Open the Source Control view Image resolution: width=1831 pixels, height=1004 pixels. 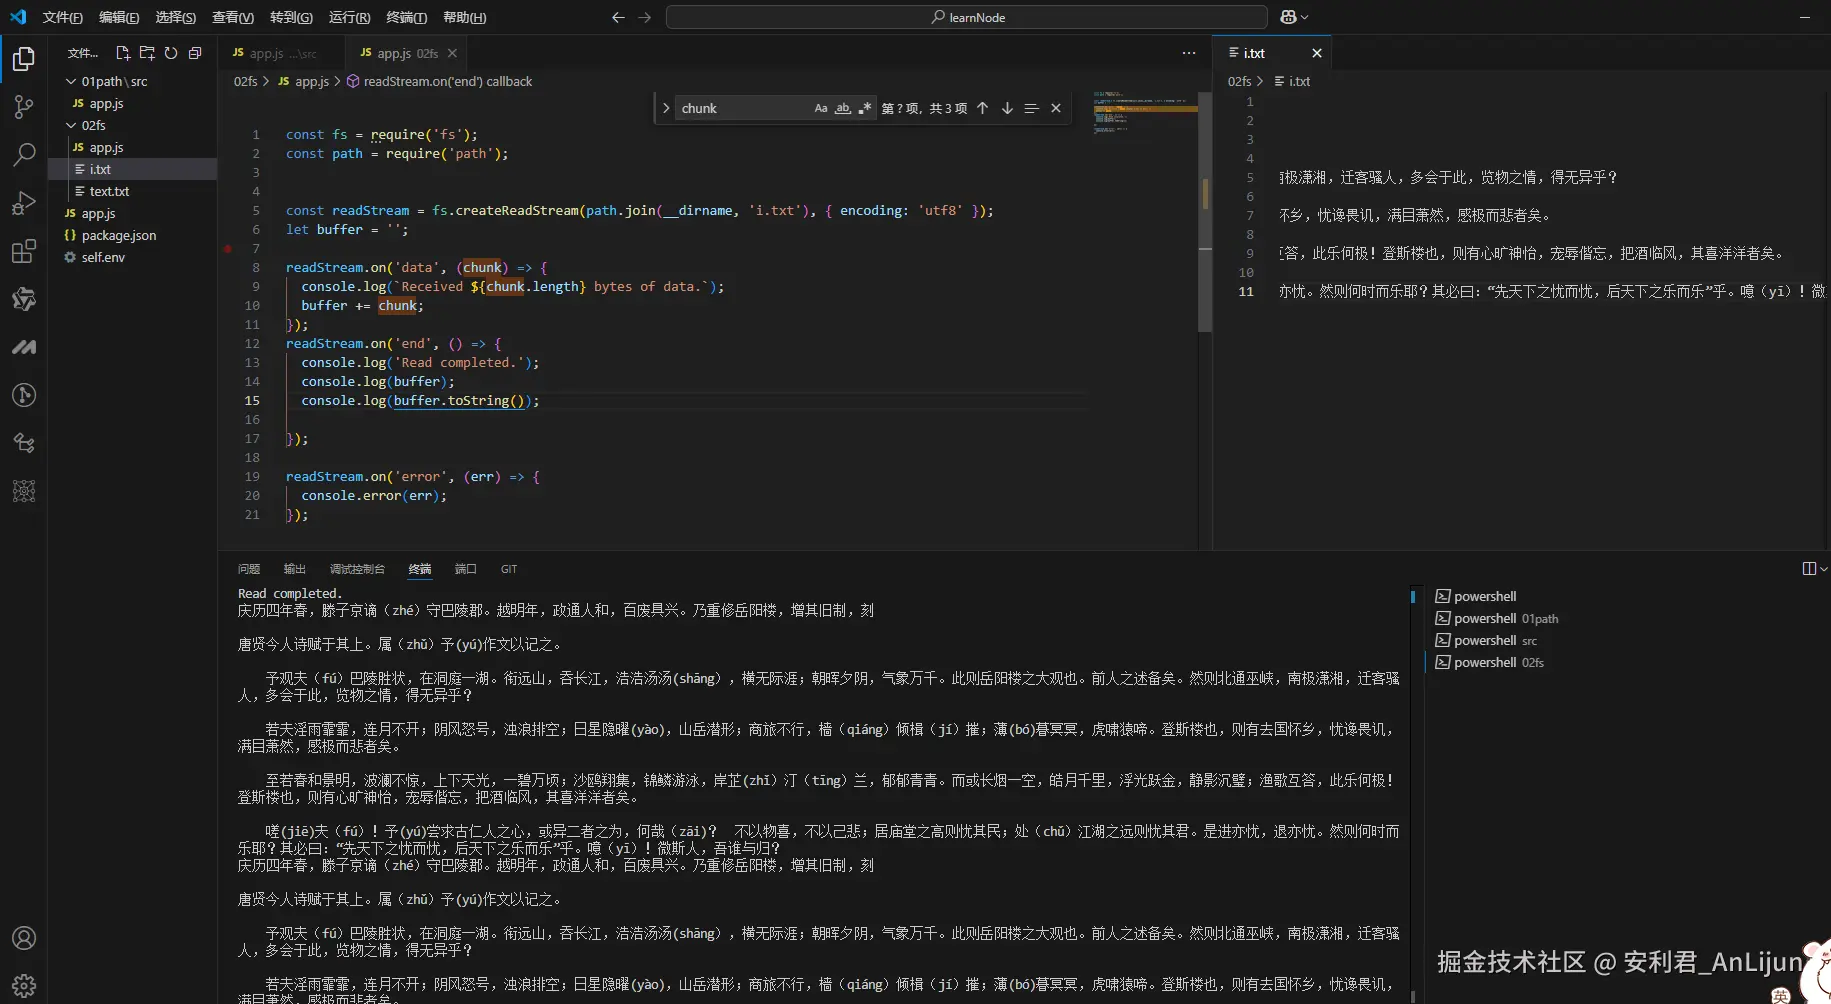24,107
